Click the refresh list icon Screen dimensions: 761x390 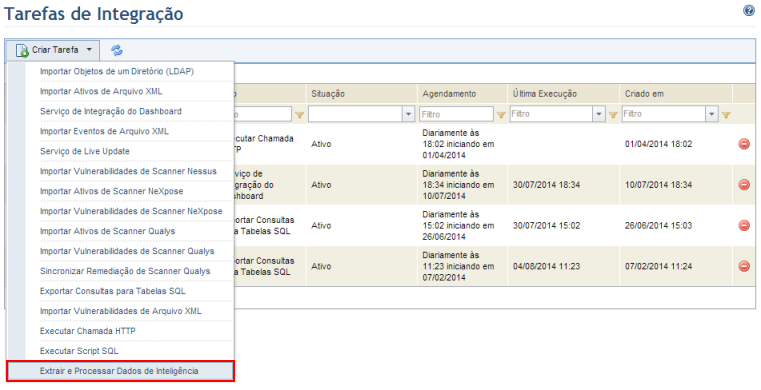(x=116, y=50)
